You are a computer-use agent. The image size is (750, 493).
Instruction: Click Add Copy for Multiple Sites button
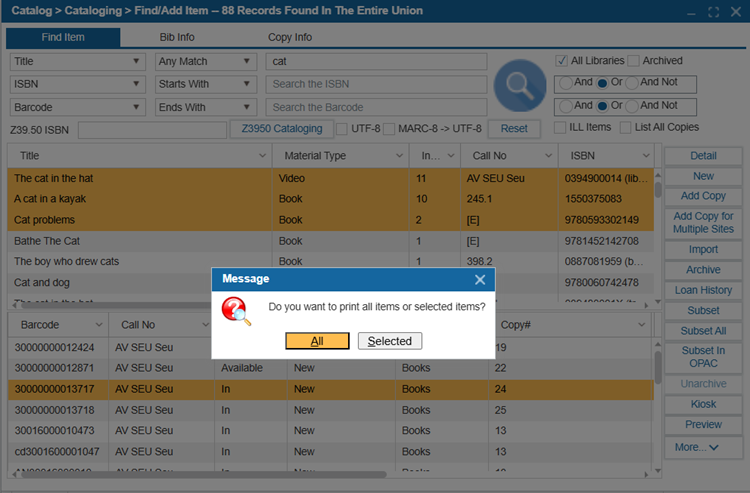tap(703, 223)
